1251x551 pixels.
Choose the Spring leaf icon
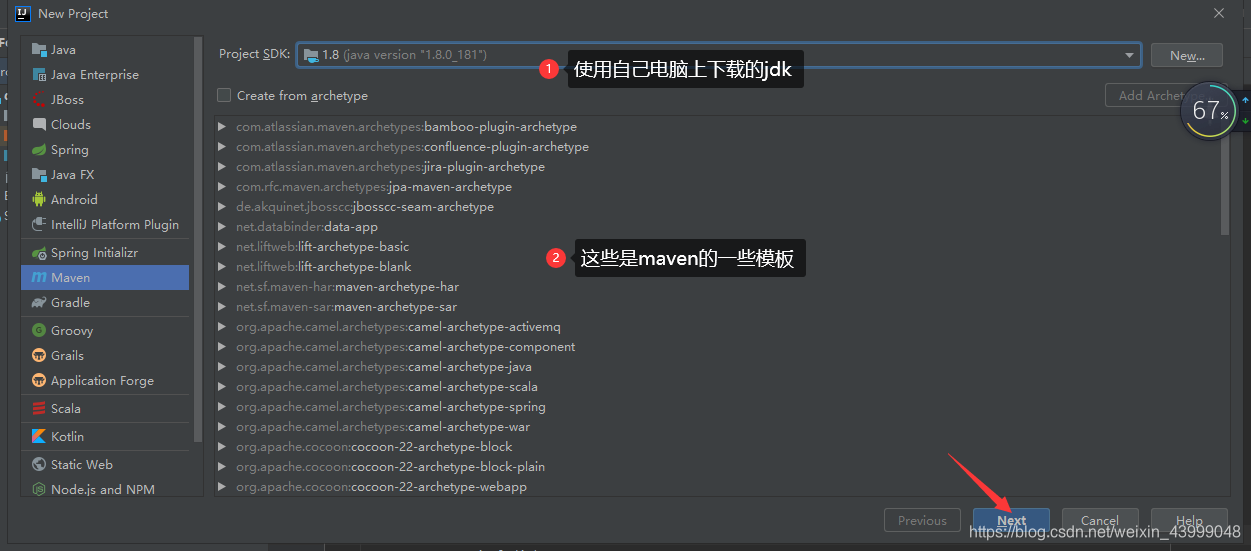[x=39, y=150]
